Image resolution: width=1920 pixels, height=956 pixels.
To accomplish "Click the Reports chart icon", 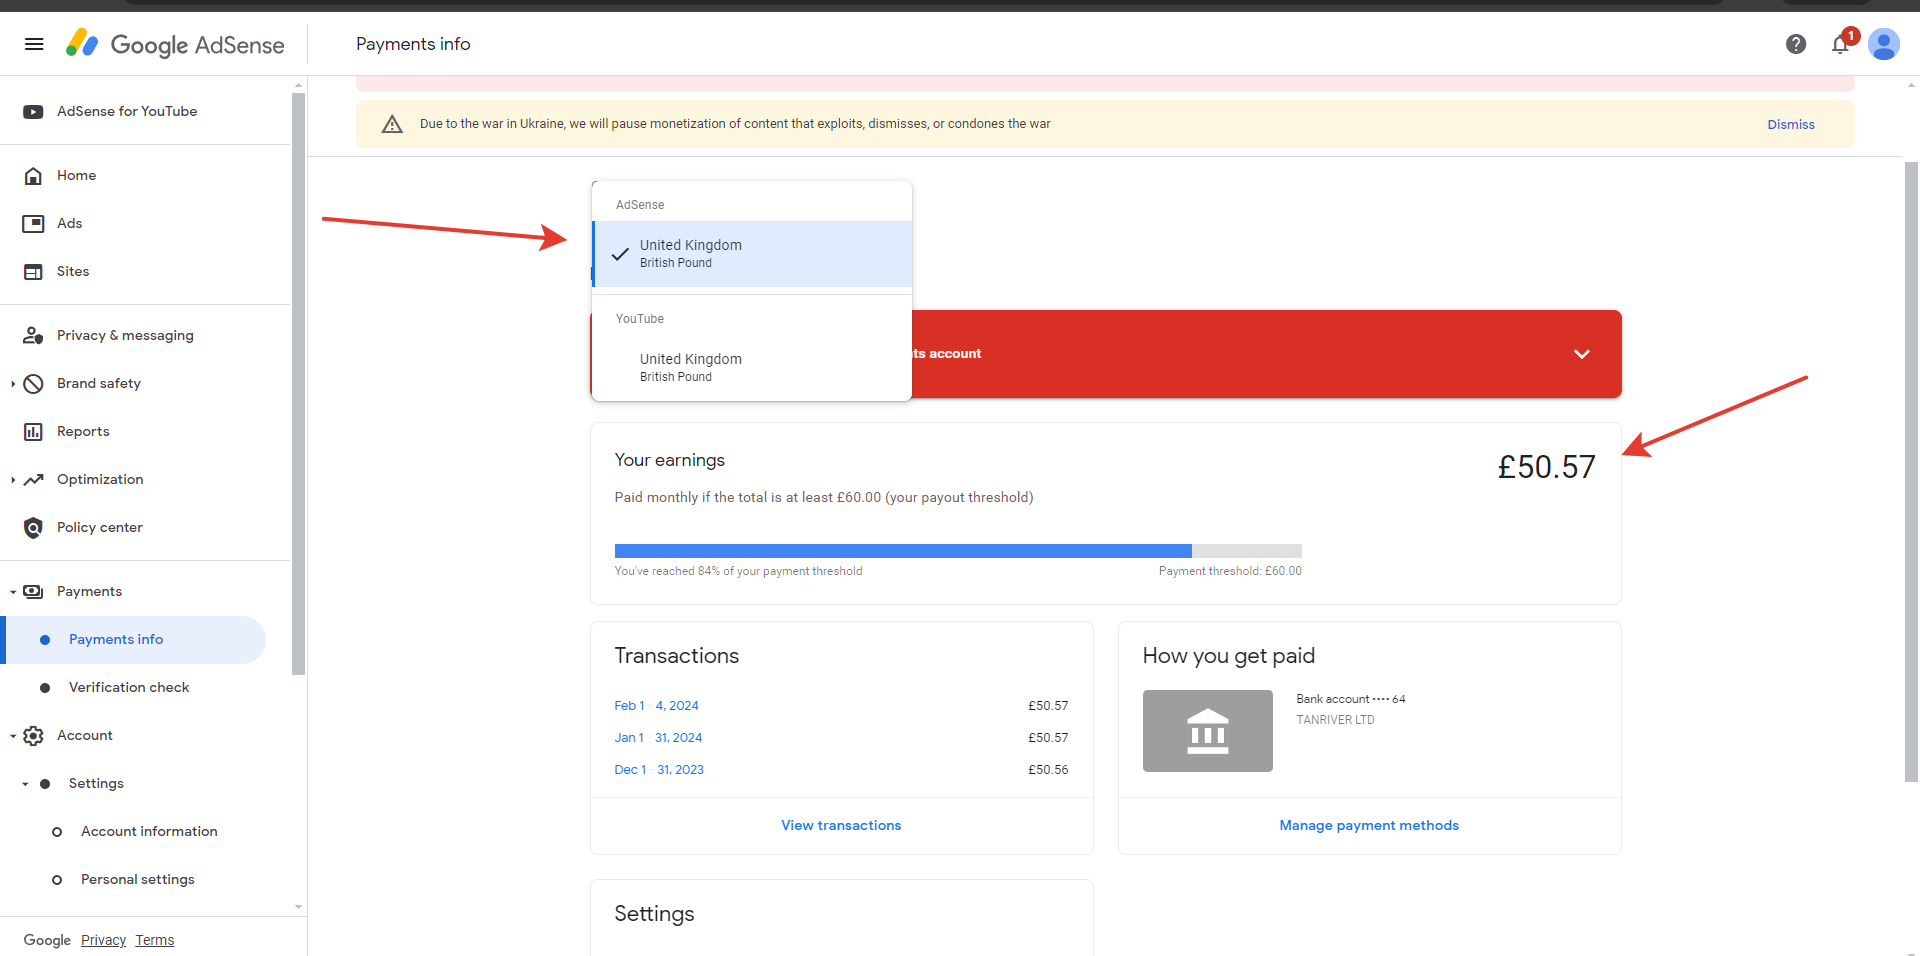I will pos(33,432).
